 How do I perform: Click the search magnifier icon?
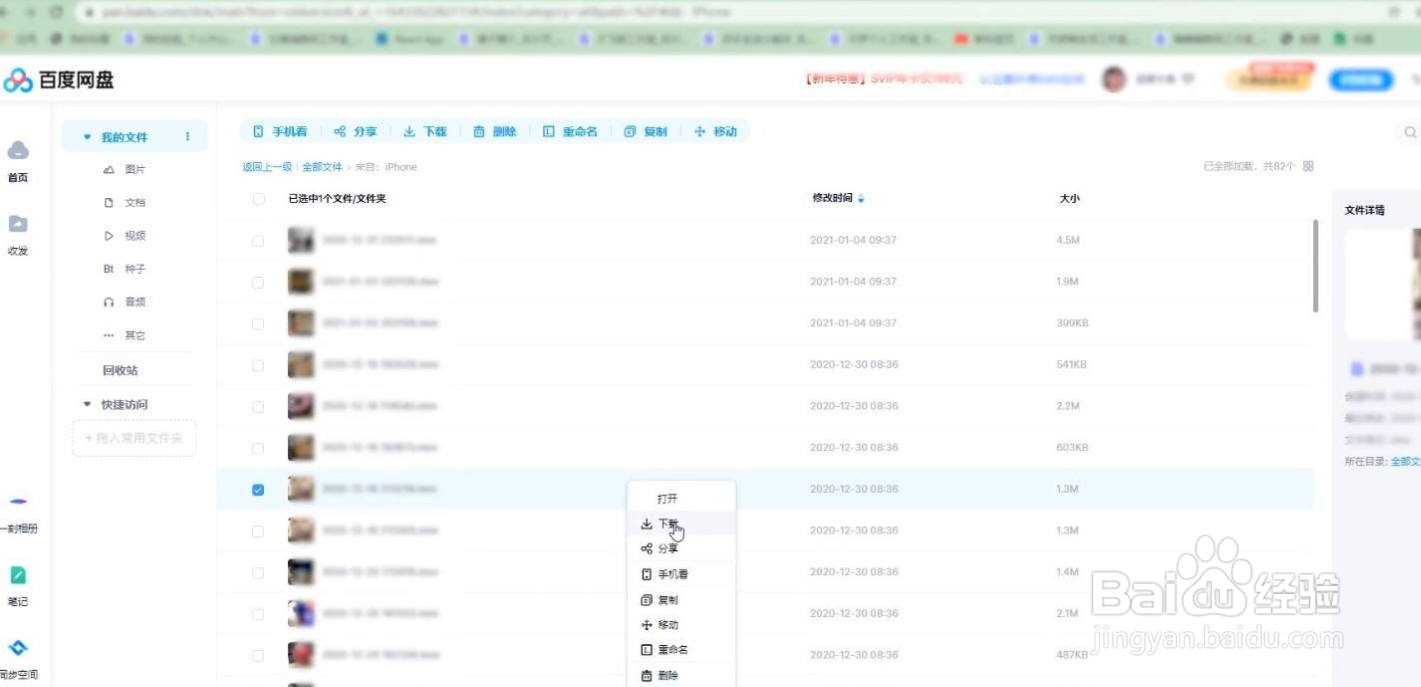pyautogui.click(x=1409, y=131)
